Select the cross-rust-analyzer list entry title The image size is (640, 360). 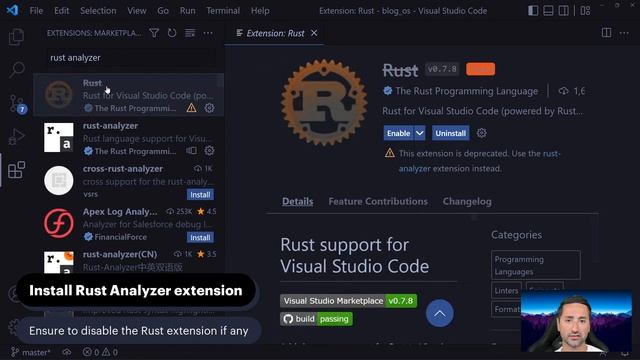pyautogui.click(x=122, y=169)
